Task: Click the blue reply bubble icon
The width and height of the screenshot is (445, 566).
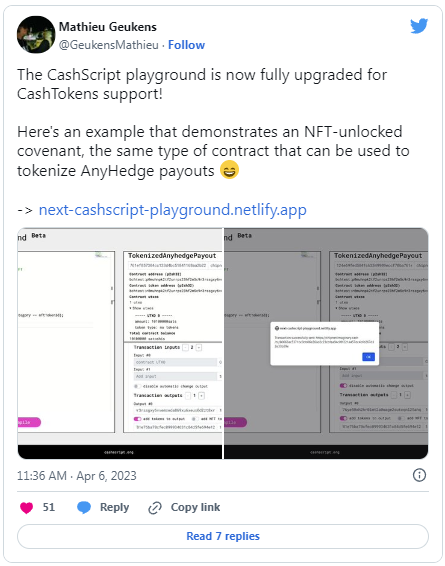Action: [84, 508]
